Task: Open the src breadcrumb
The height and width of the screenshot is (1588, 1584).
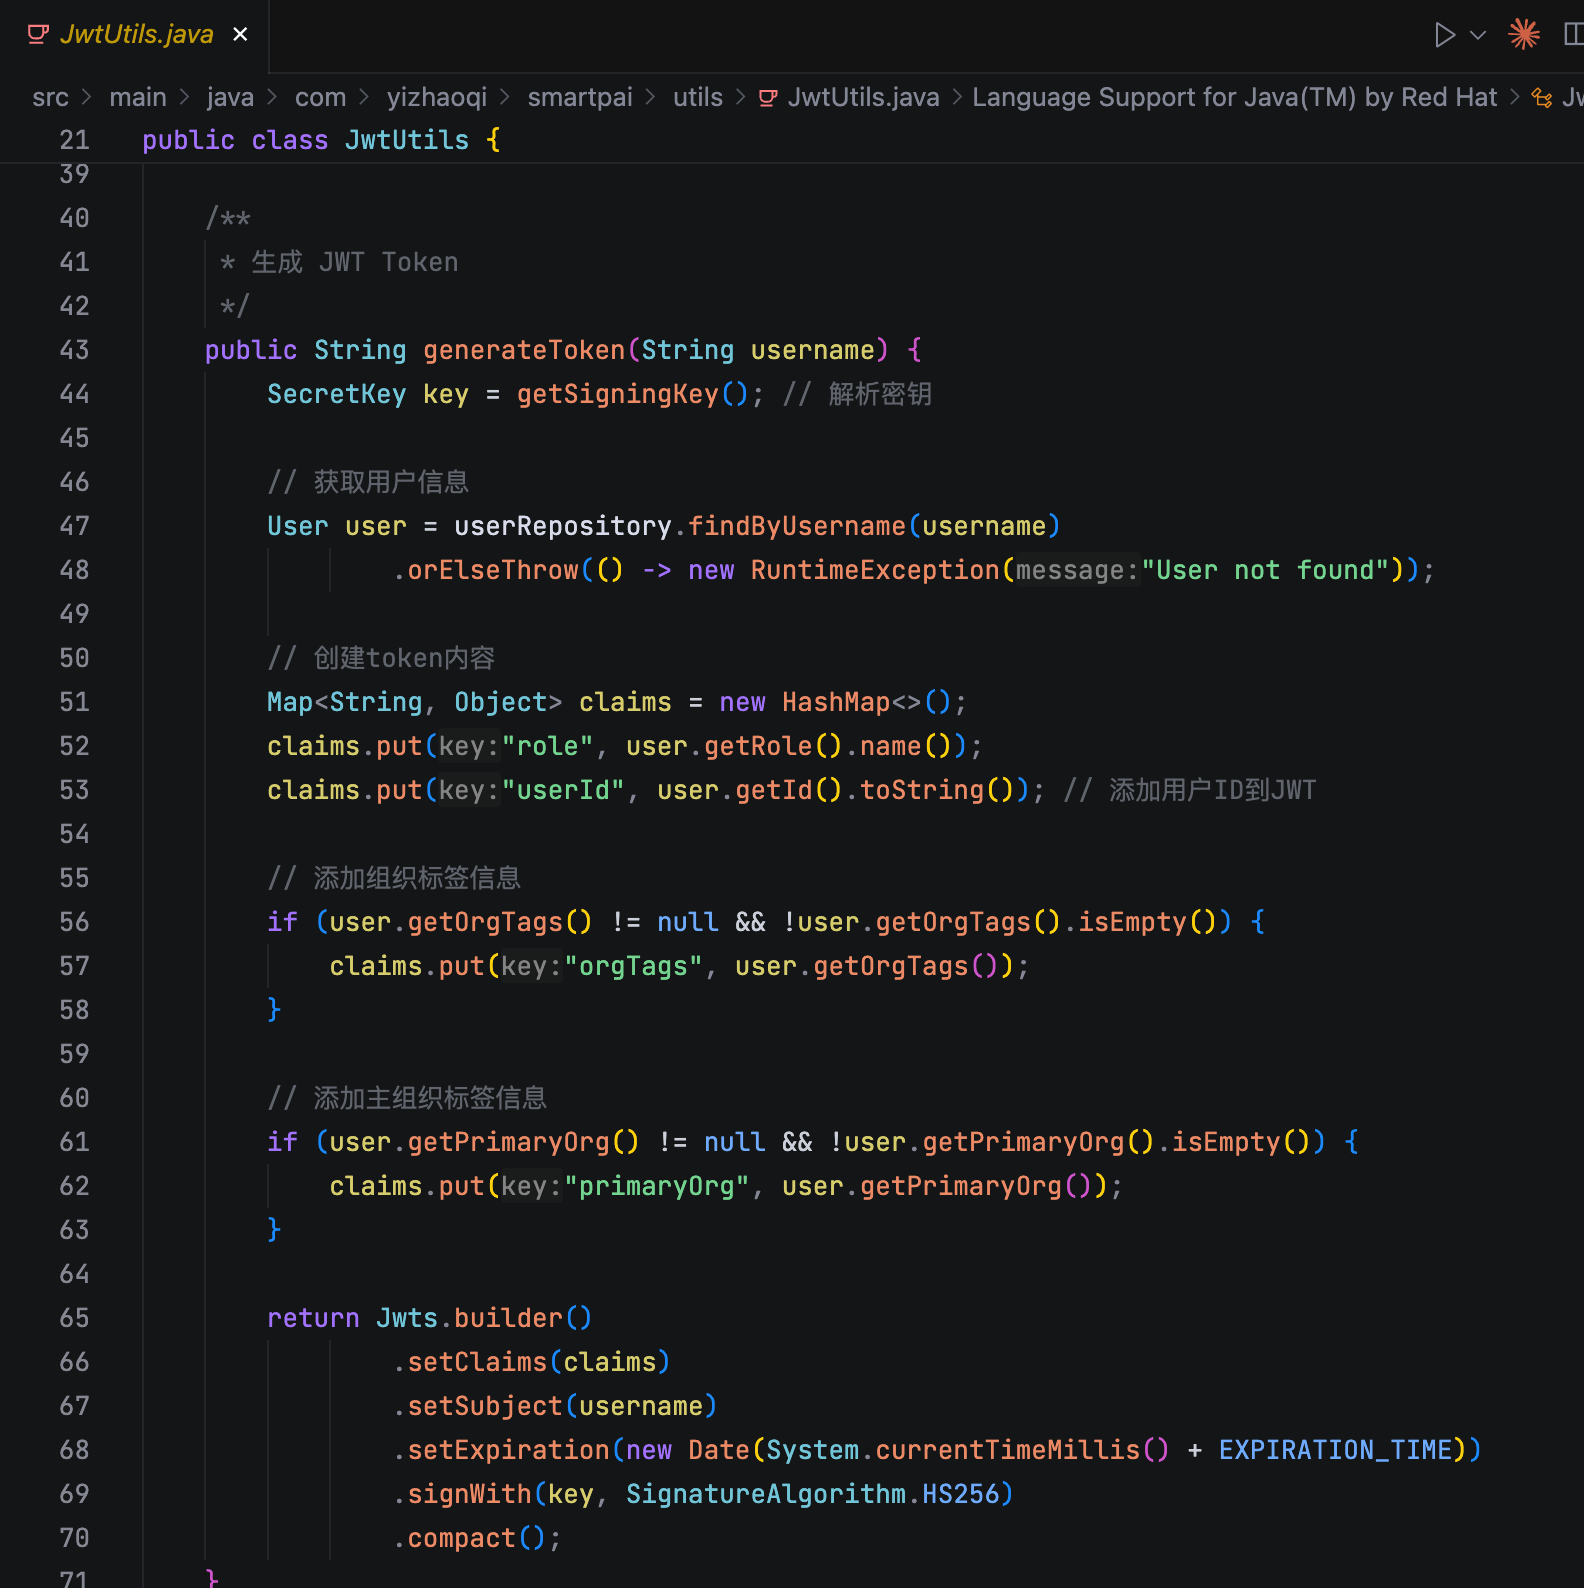Action: click(51, 97)
